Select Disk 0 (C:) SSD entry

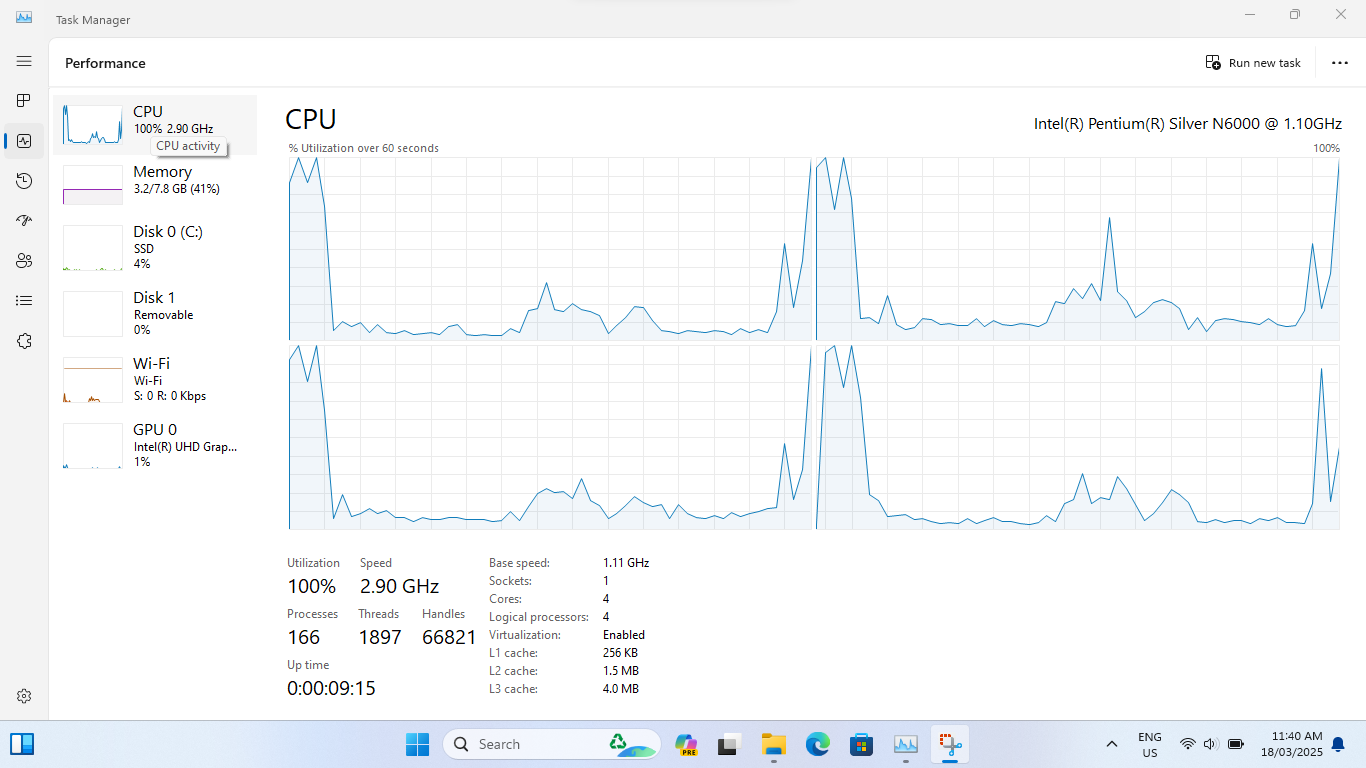155,247
